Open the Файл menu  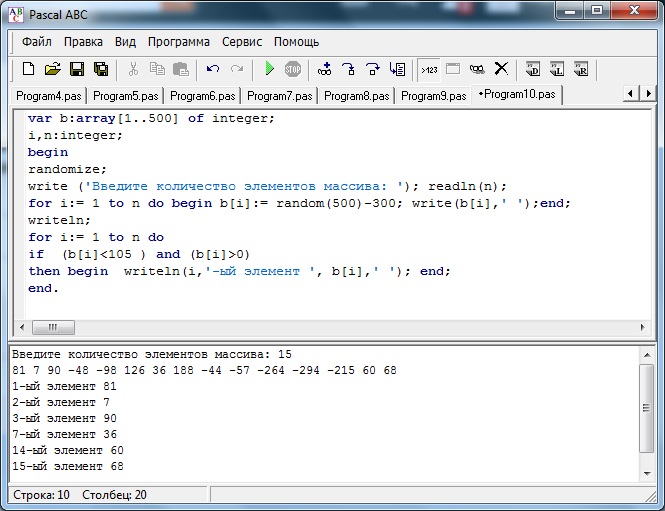37,42
